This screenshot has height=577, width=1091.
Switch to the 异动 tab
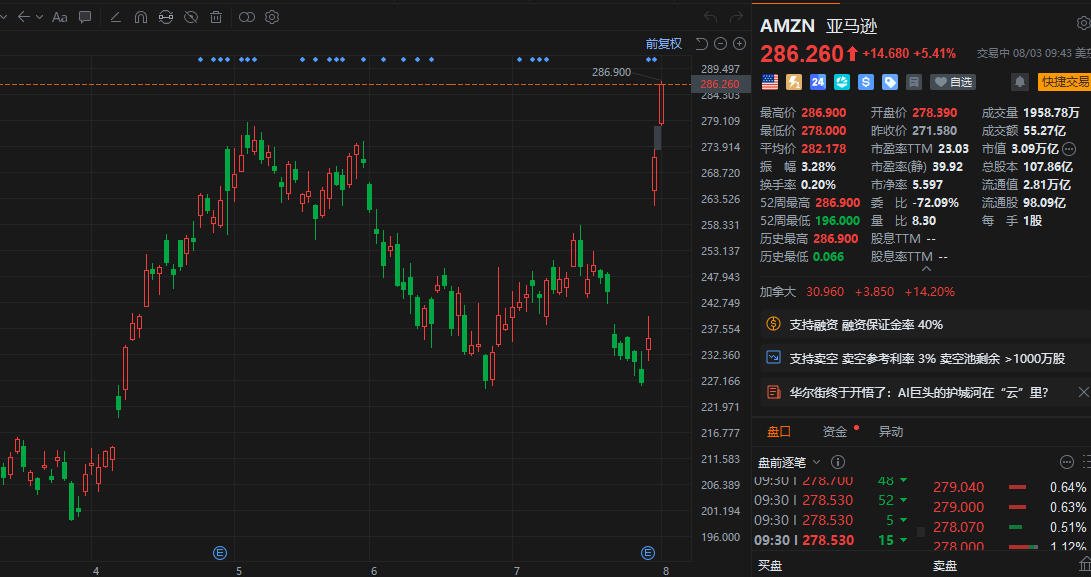pyautogui.click(x=891, y=432)
